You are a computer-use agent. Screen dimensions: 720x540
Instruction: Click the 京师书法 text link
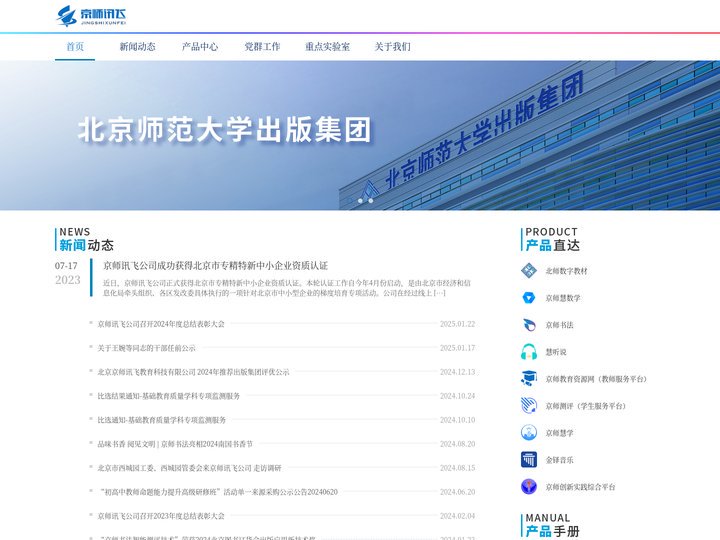(x=559, y=325)
